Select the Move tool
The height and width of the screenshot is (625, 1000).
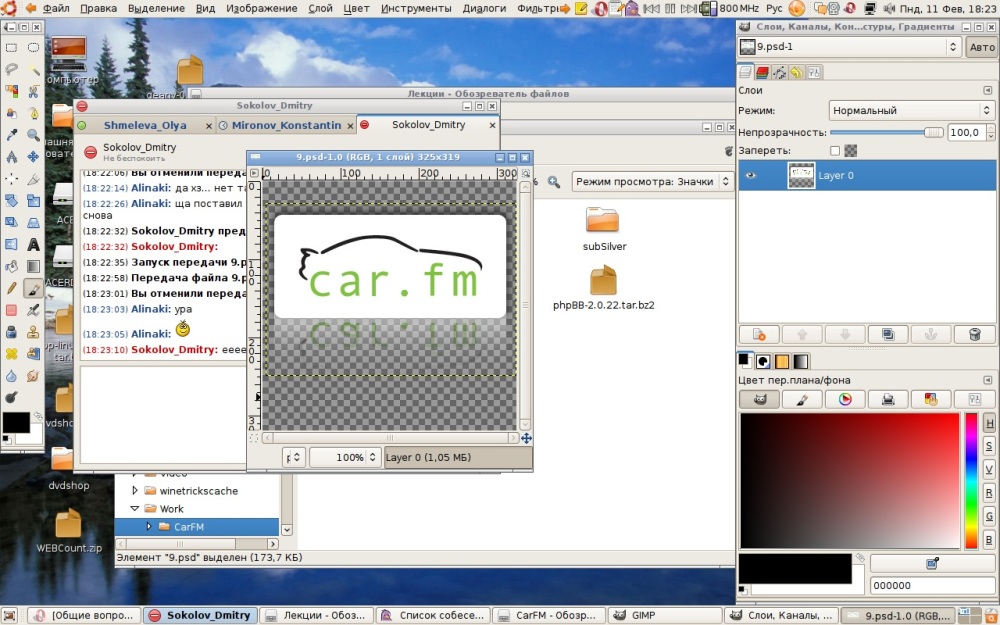pyautogui.click(x=33, y=156)
